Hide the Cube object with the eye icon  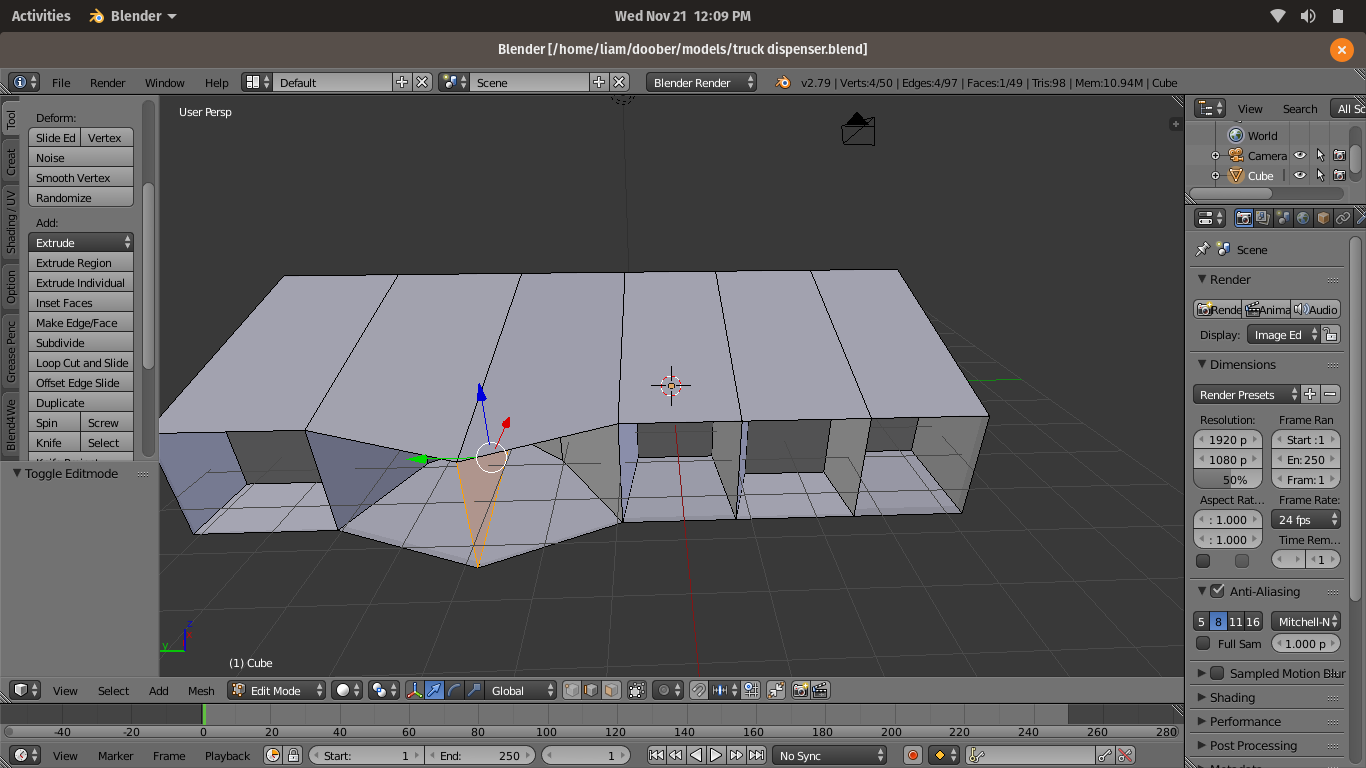(x=1300, y=176)
